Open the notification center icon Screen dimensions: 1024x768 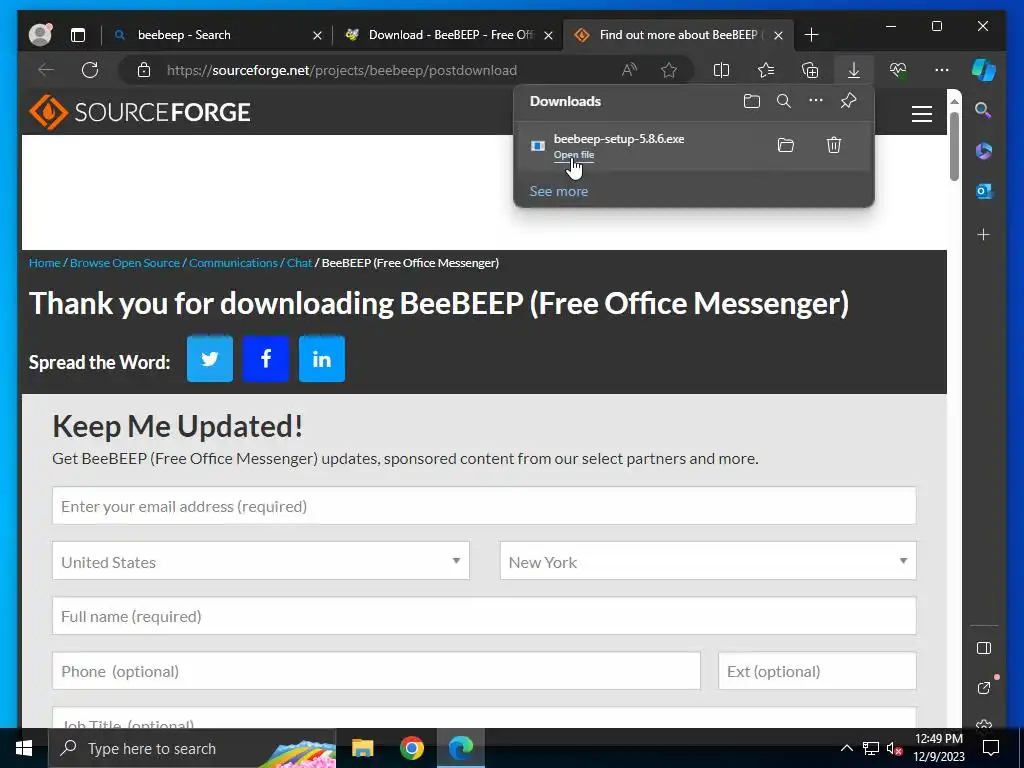click(x=991, y=748)
